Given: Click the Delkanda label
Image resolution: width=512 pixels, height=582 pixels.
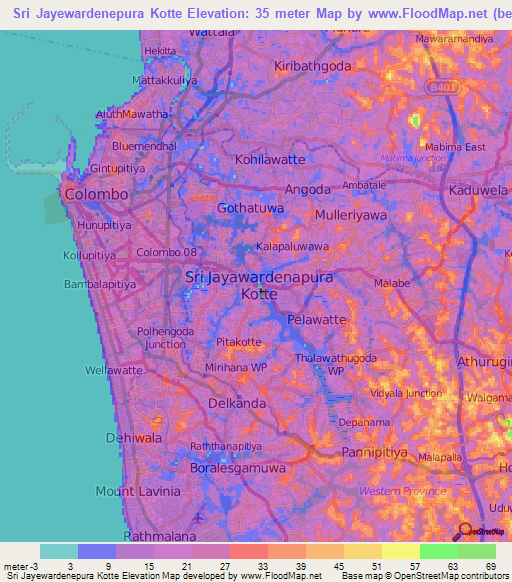Looking at the screenshot, I should pyautogui.click(x=237, y=403).
